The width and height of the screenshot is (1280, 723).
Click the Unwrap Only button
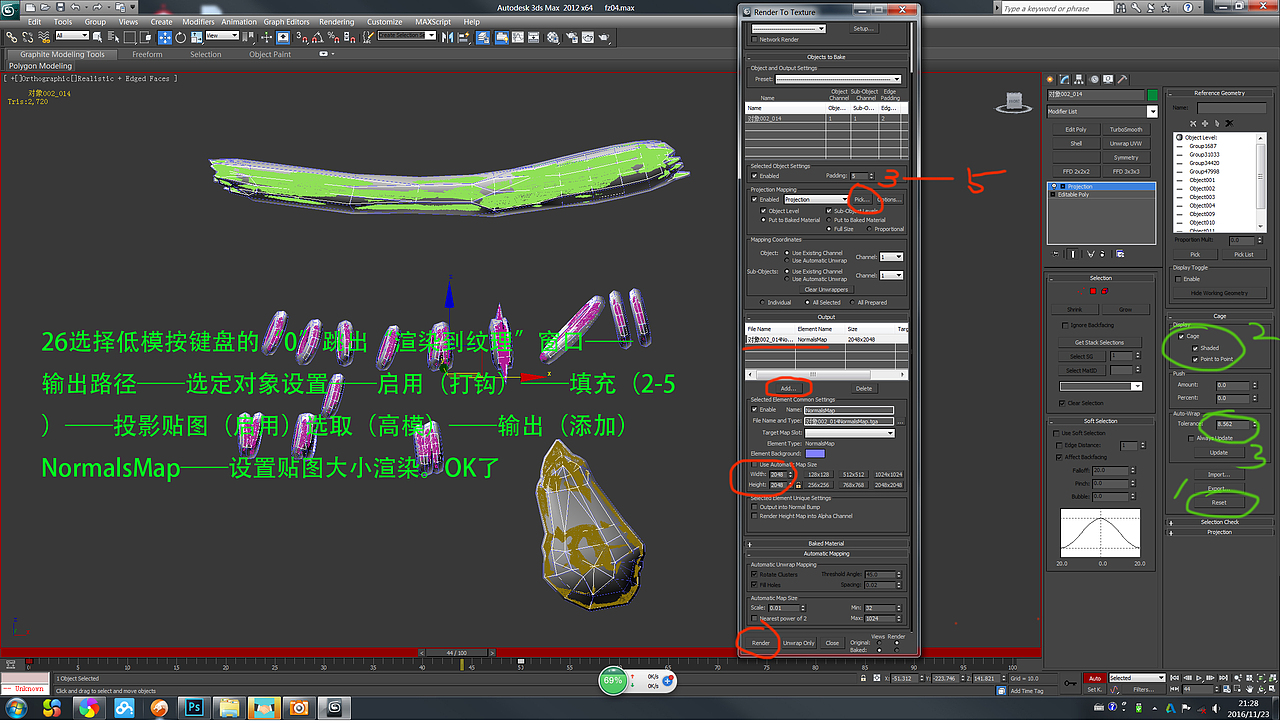pos(799,643)
